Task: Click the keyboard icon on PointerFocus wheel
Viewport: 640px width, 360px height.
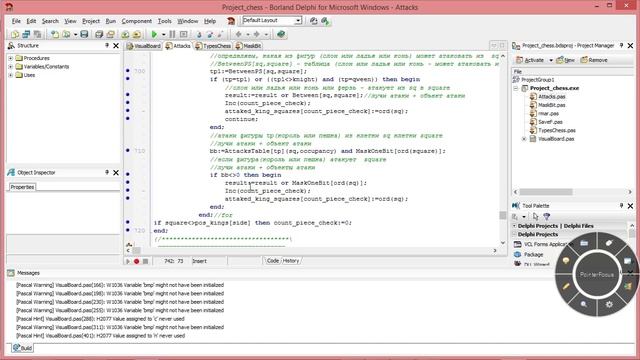Action: coord(584,243)
